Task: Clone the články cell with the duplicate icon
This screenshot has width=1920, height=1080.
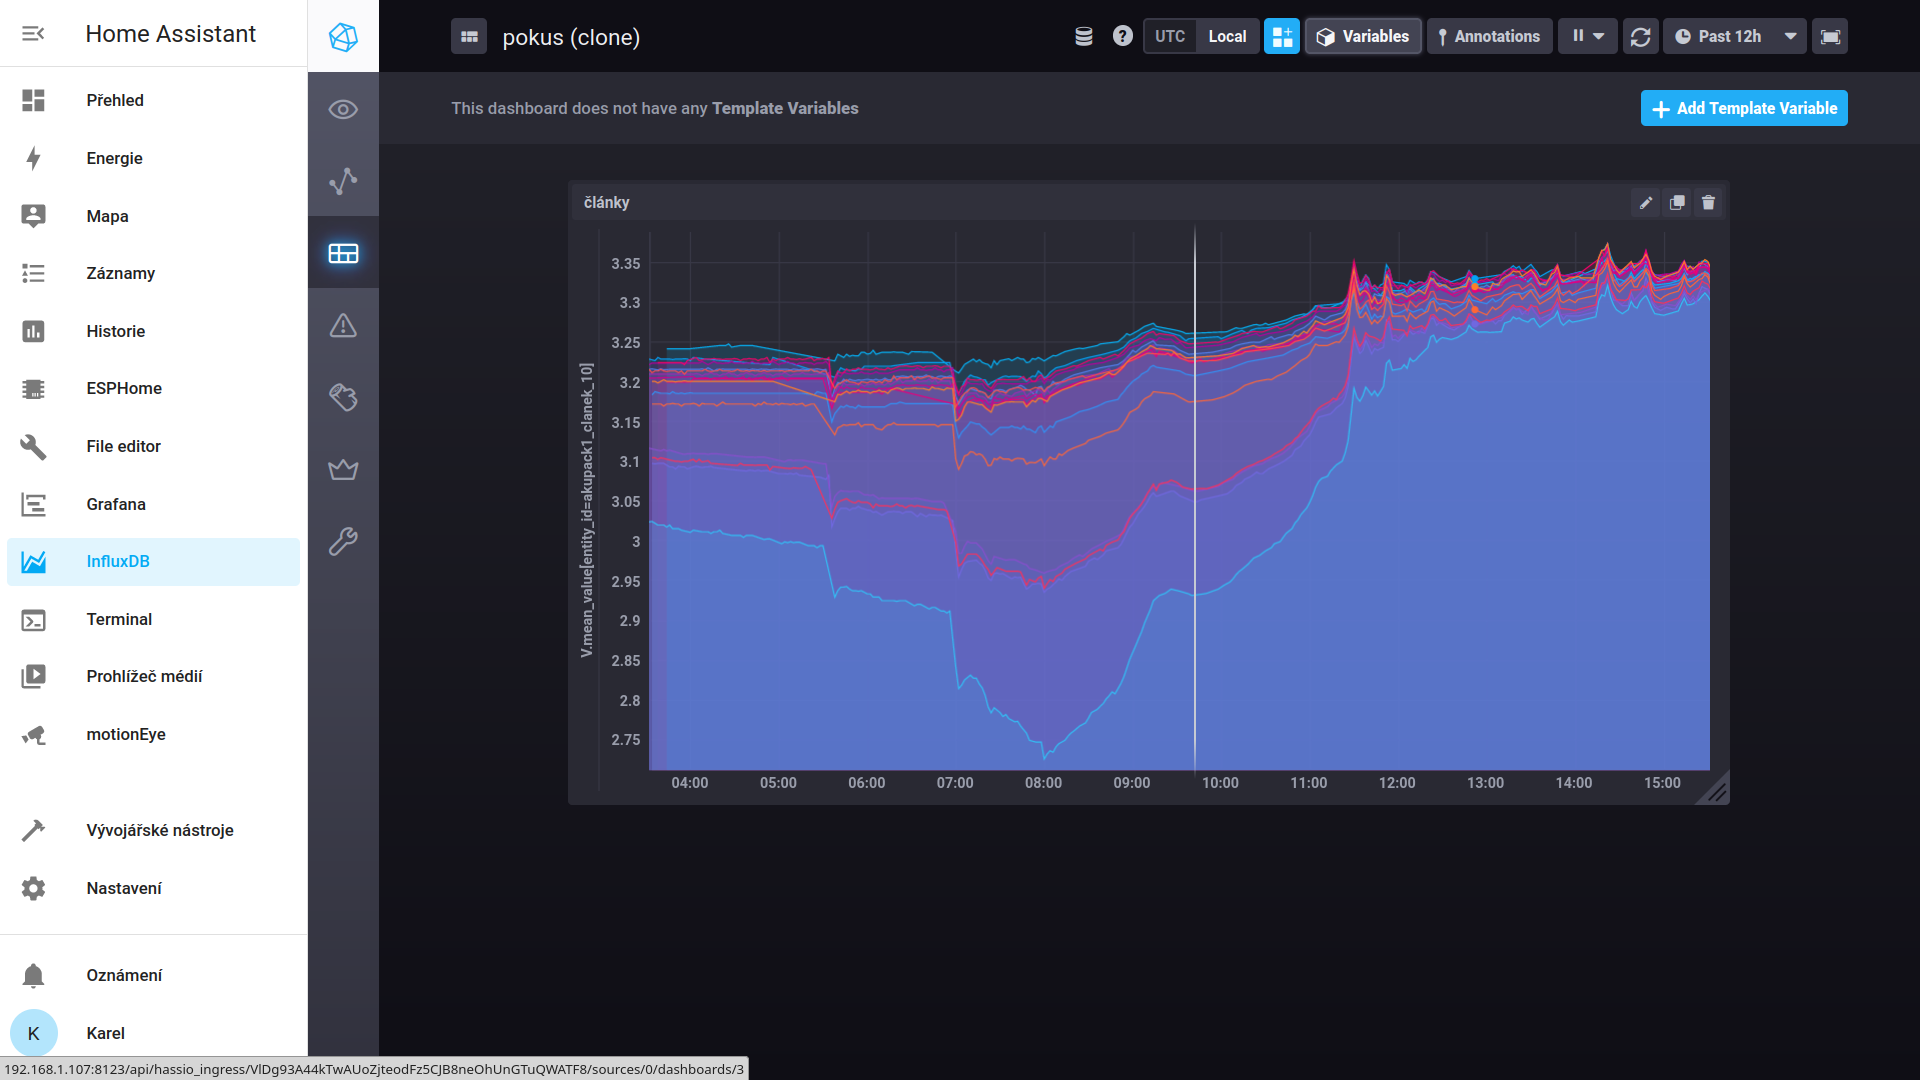Action: coord(1677,203)
